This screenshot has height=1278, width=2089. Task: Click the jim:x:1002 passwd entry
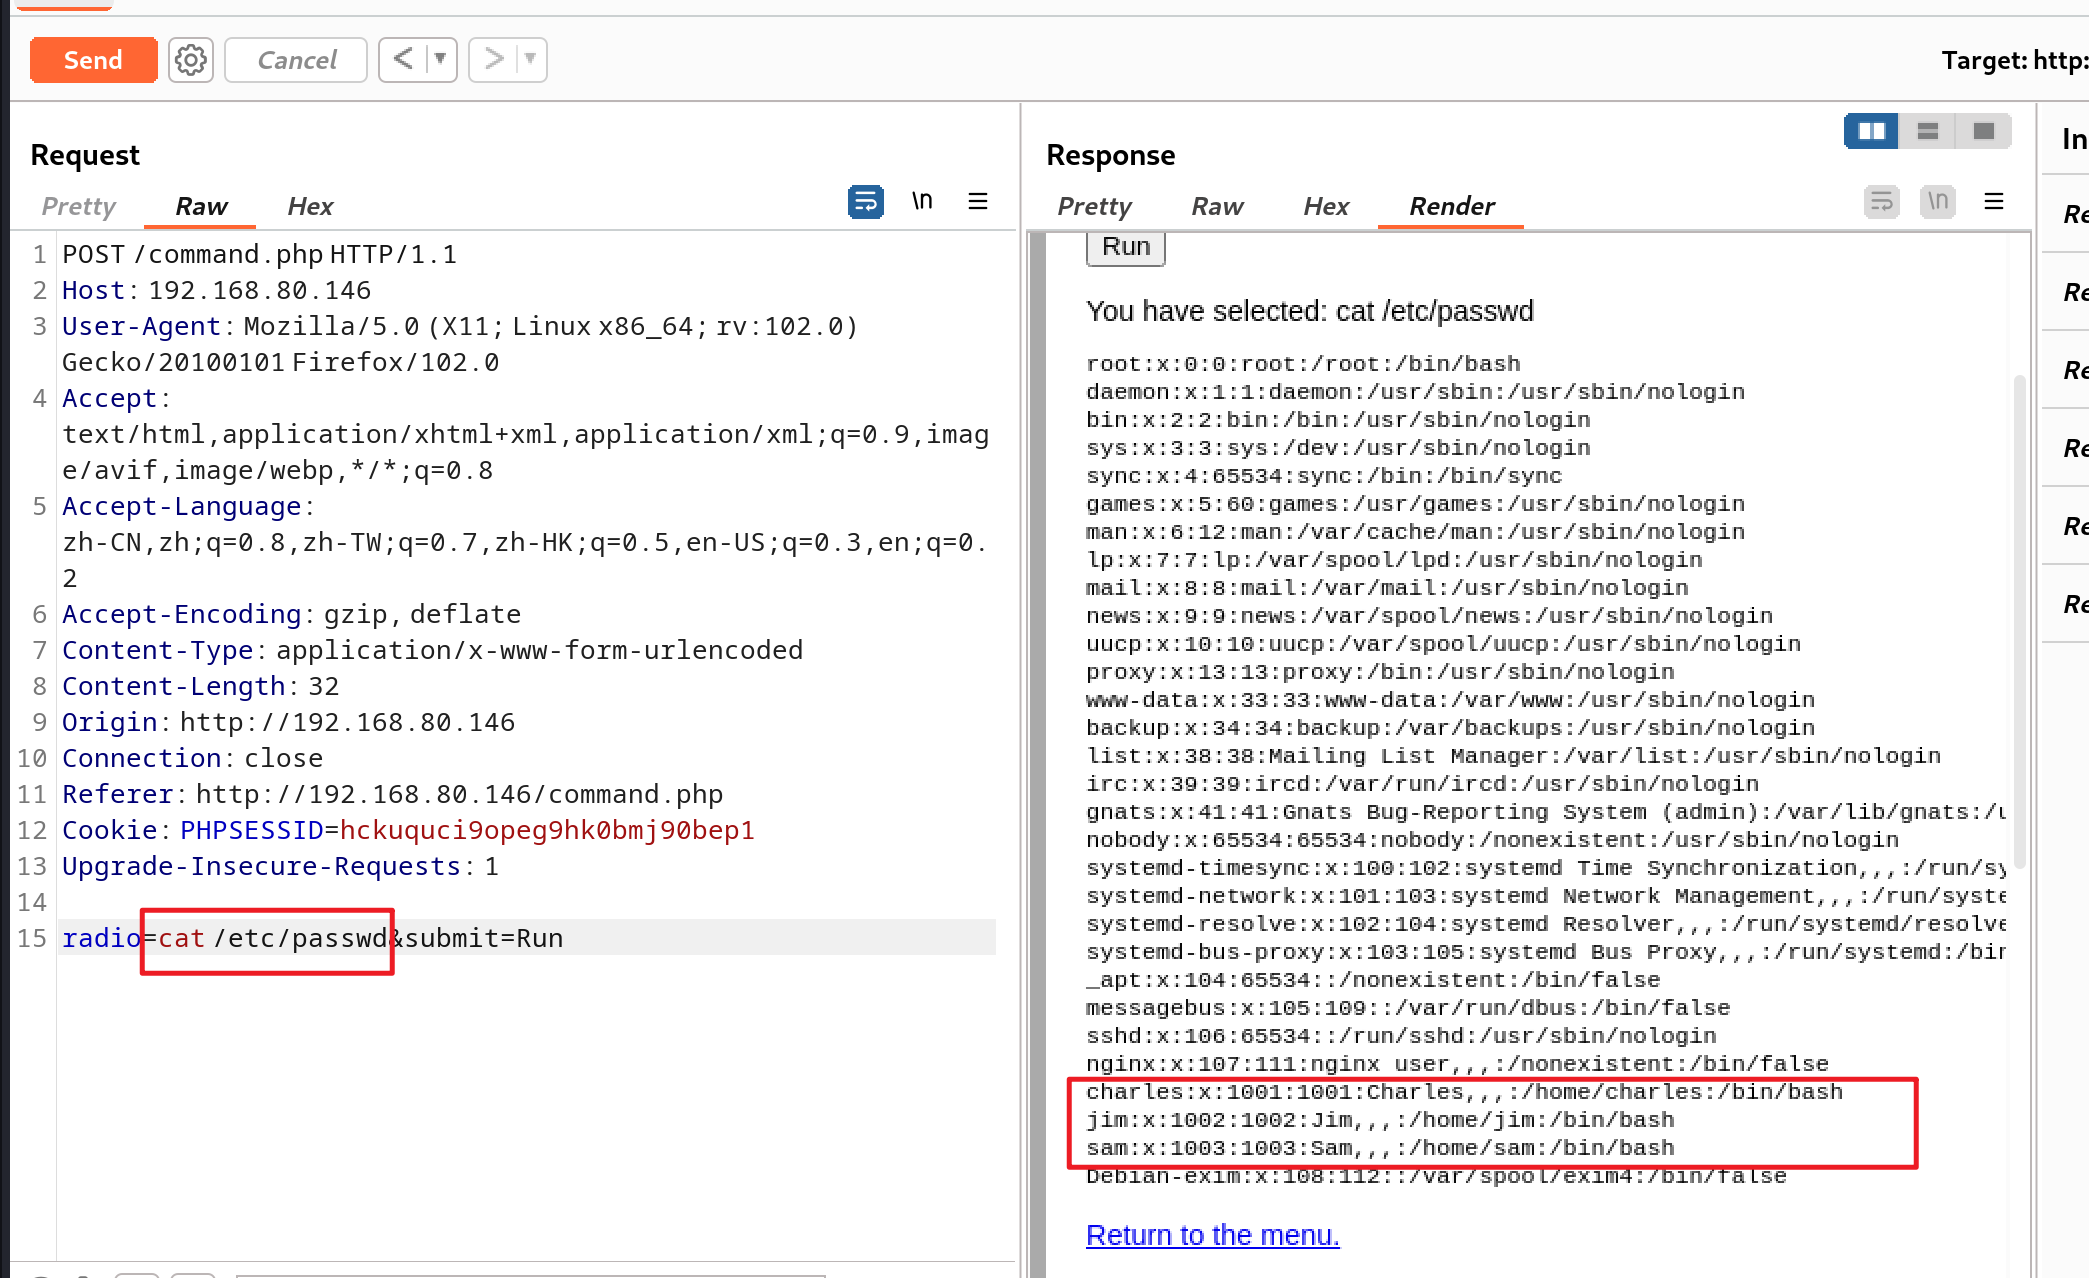point(1380,1120)
